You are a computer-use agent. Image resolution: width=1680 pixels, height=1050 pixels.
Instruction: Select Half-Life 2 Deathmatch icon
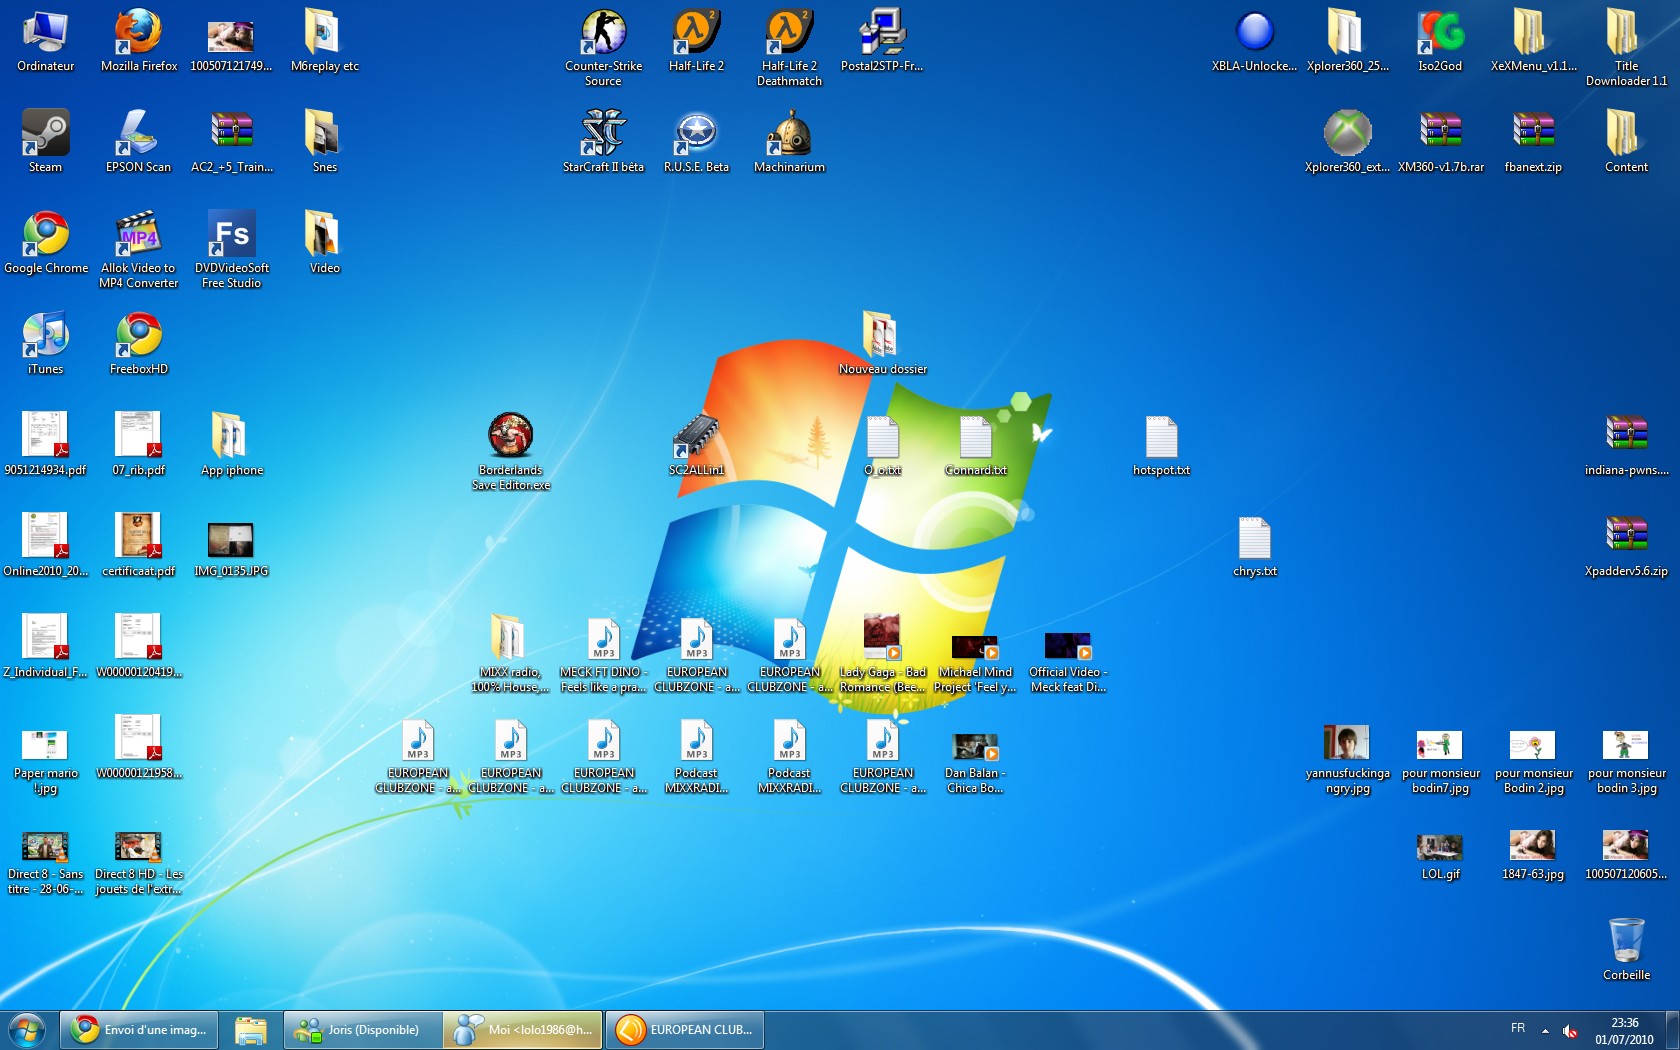[789, 48]
